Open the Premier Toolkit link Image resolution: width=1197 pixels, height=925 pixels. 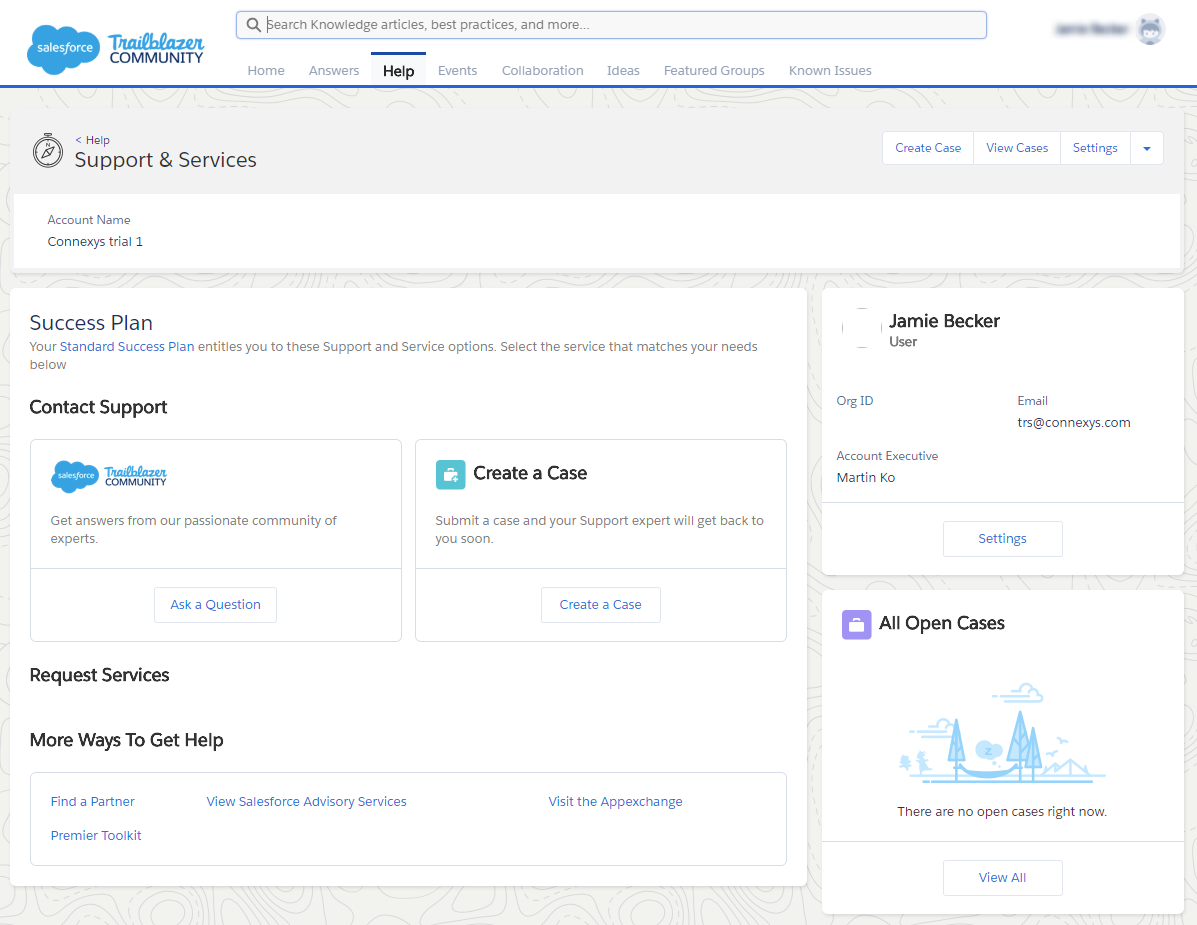coord(95,836)
